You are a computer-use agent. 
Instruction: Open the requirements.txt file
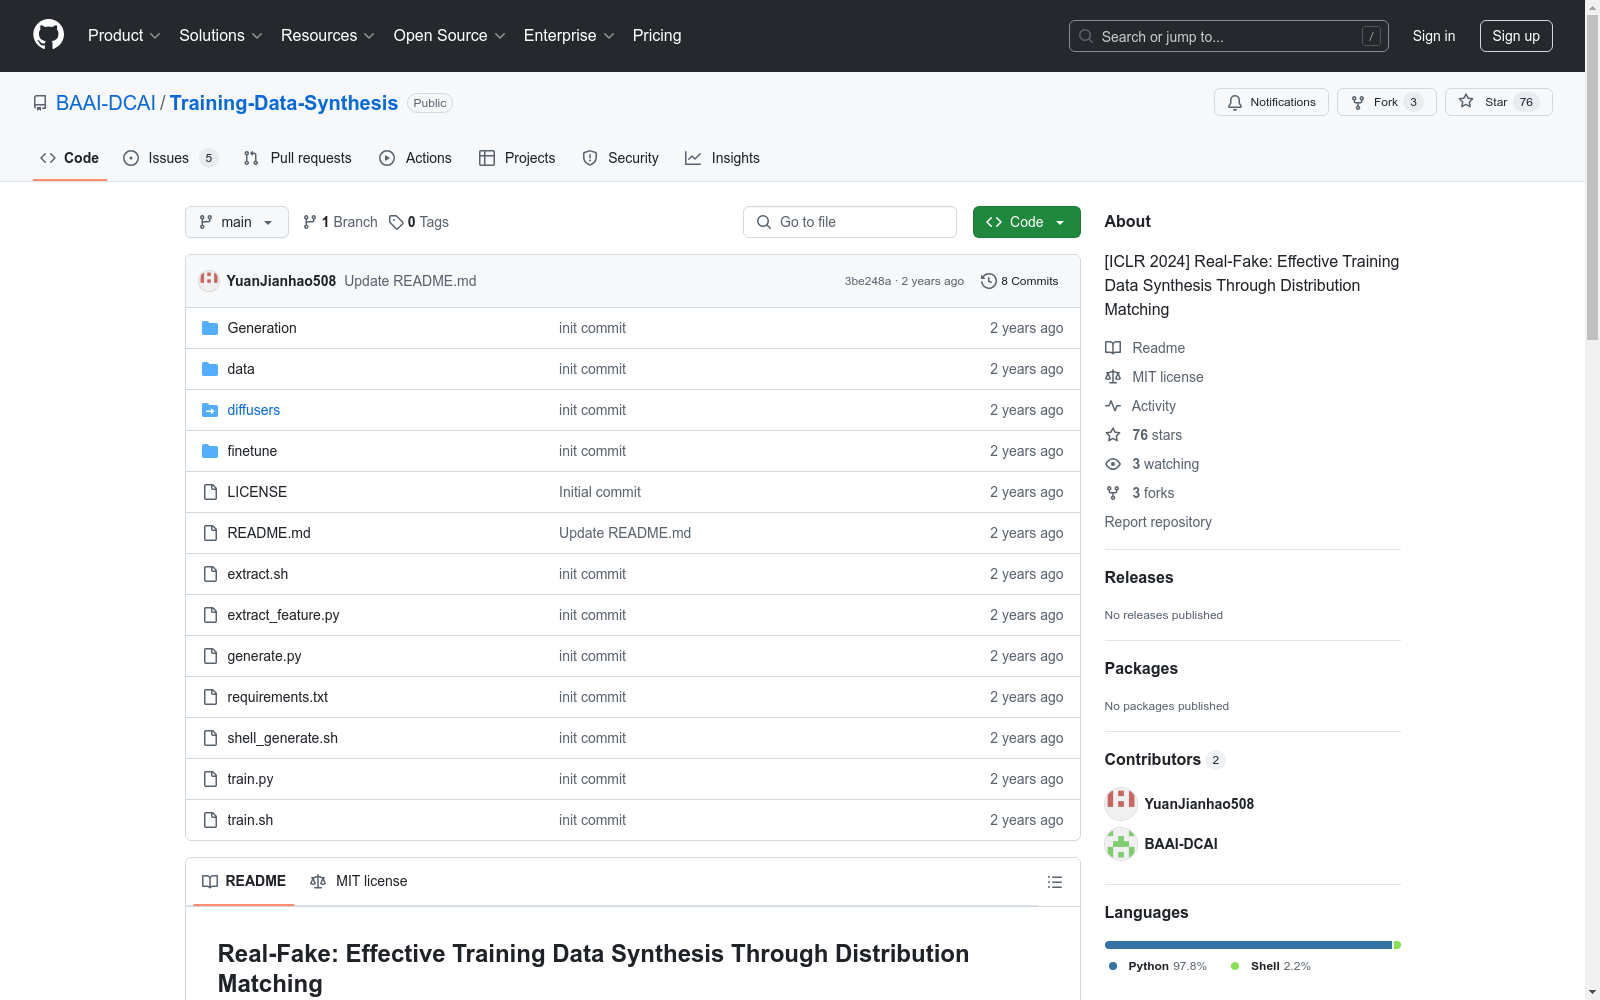coord(278,697)
